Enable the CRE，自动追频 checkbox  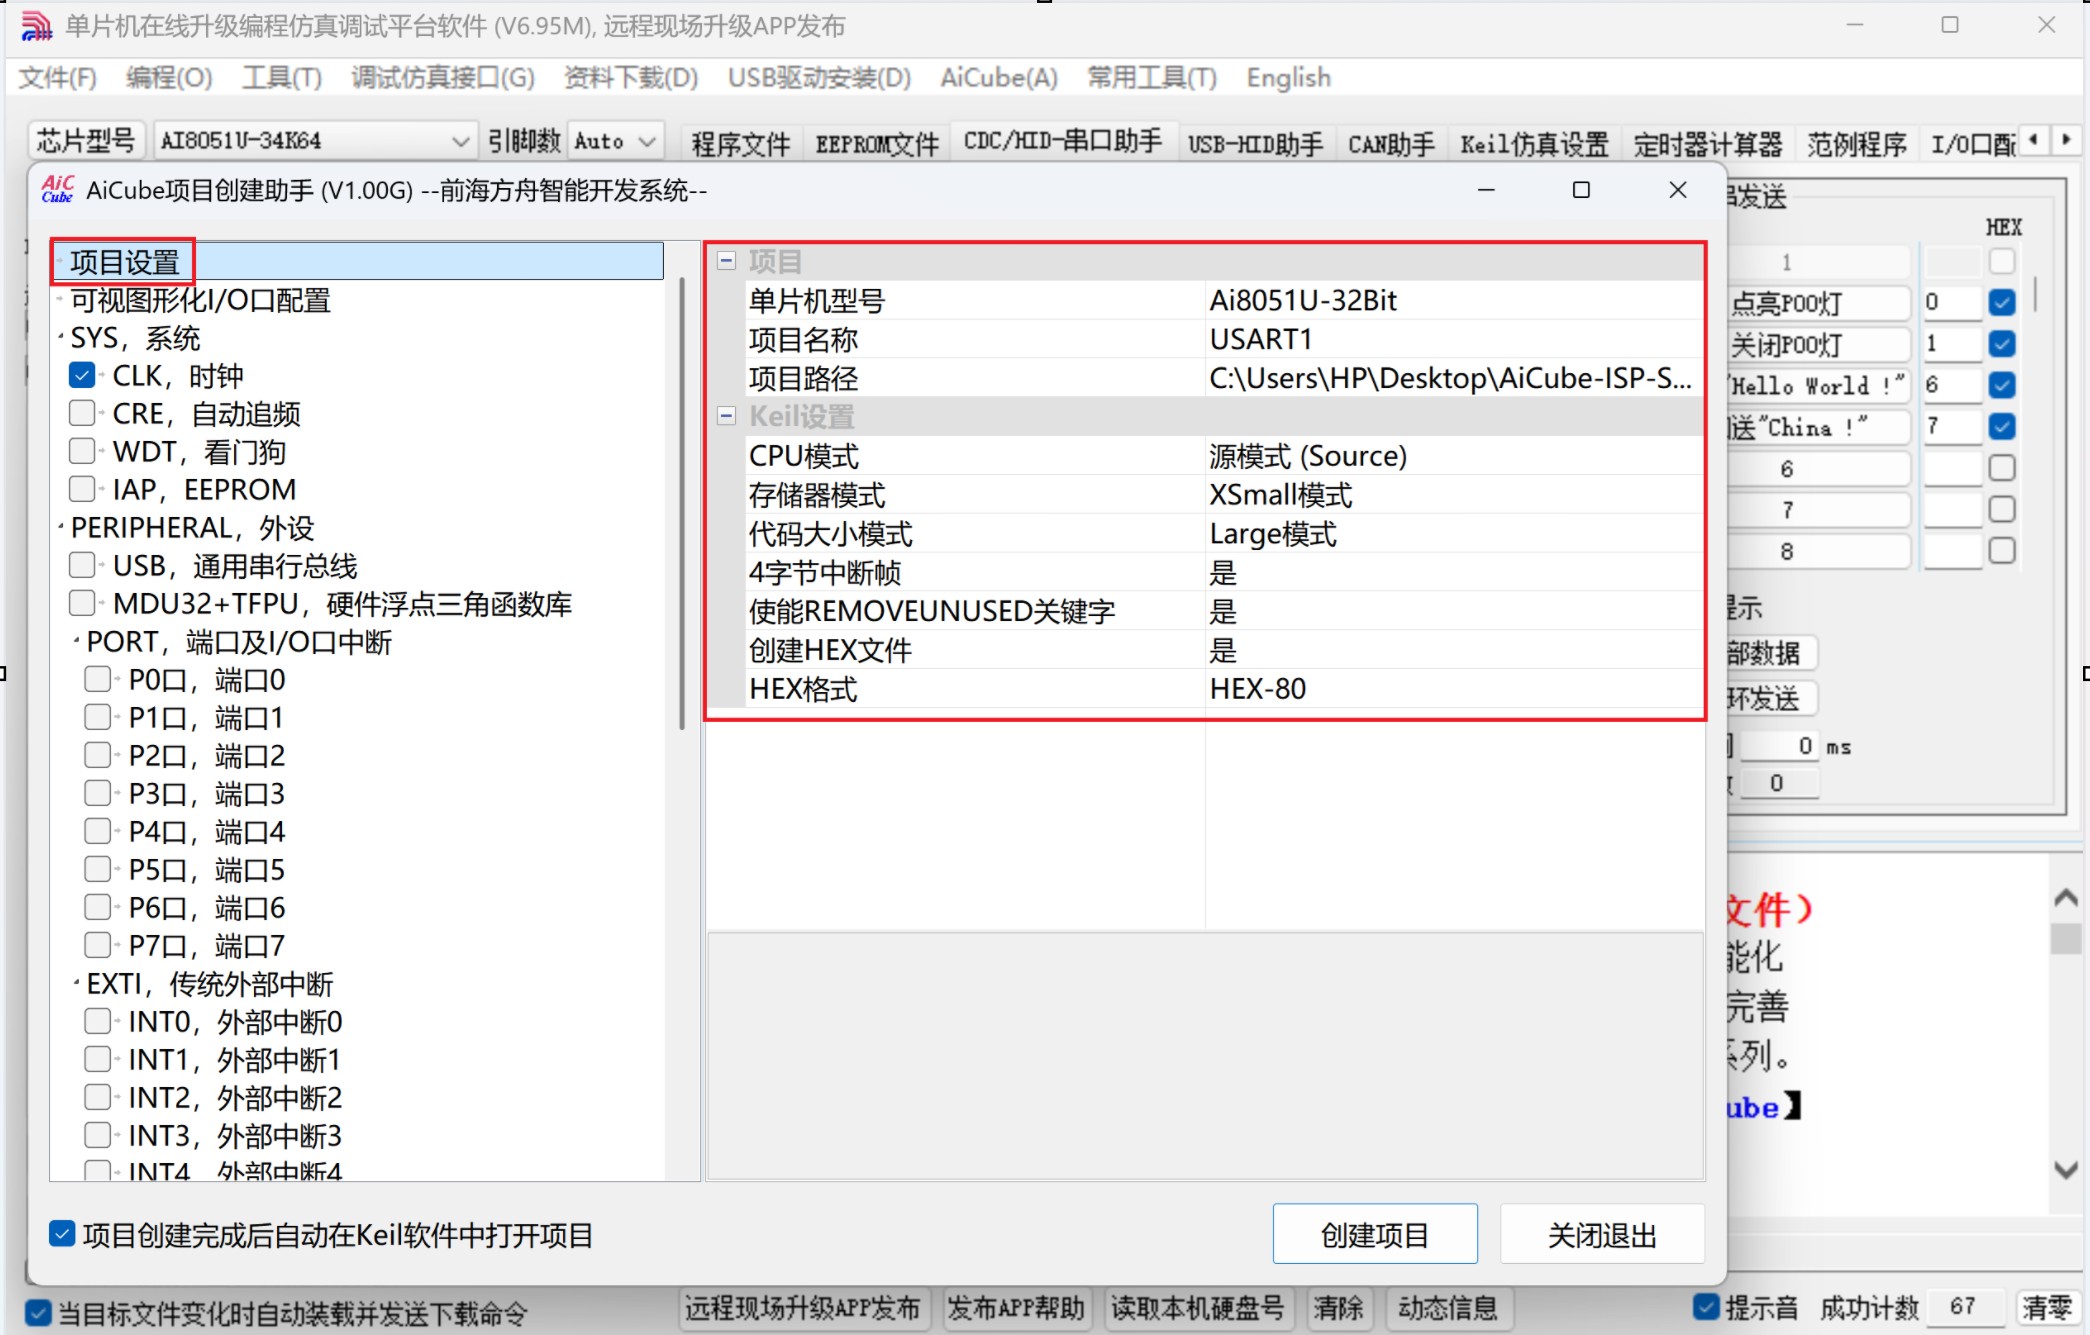coord(82,413)
